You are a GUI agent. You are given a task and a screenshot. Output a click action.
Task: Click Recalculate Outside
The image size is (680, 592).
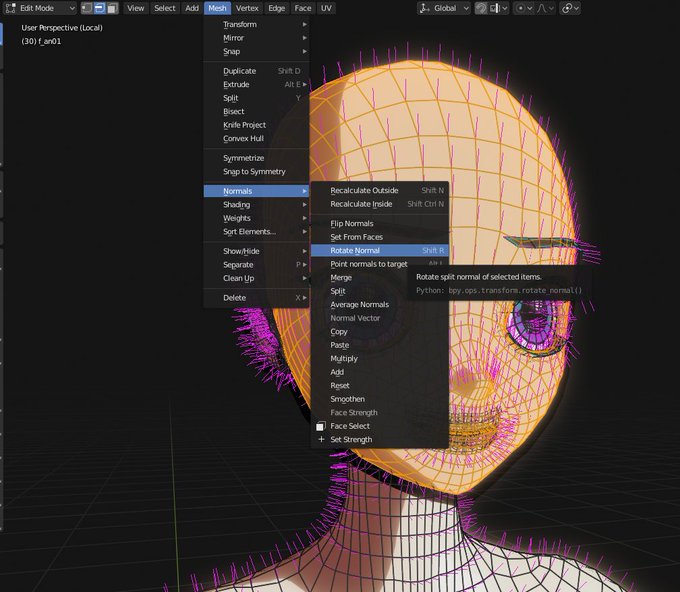[x=364, y=190]
